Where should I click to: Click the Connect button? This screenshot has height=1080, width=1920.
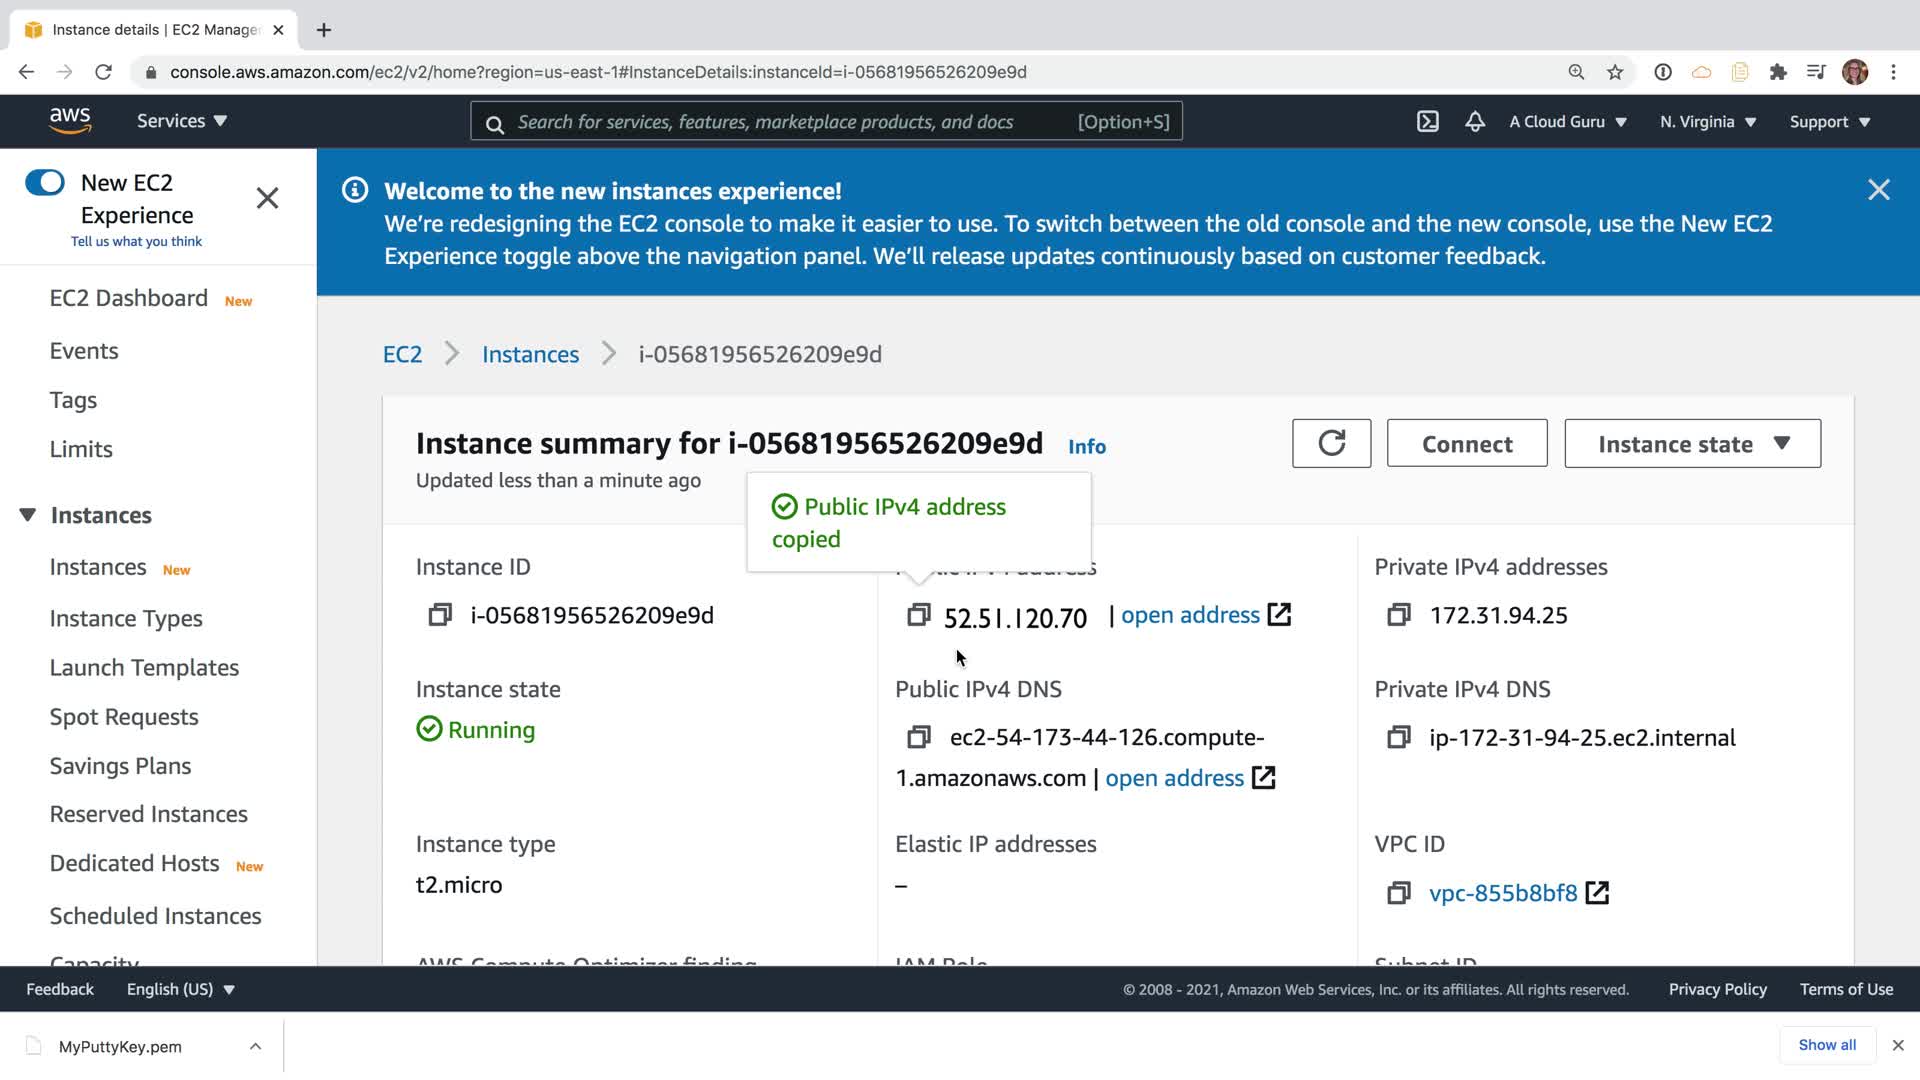[x=1466, y=443]
